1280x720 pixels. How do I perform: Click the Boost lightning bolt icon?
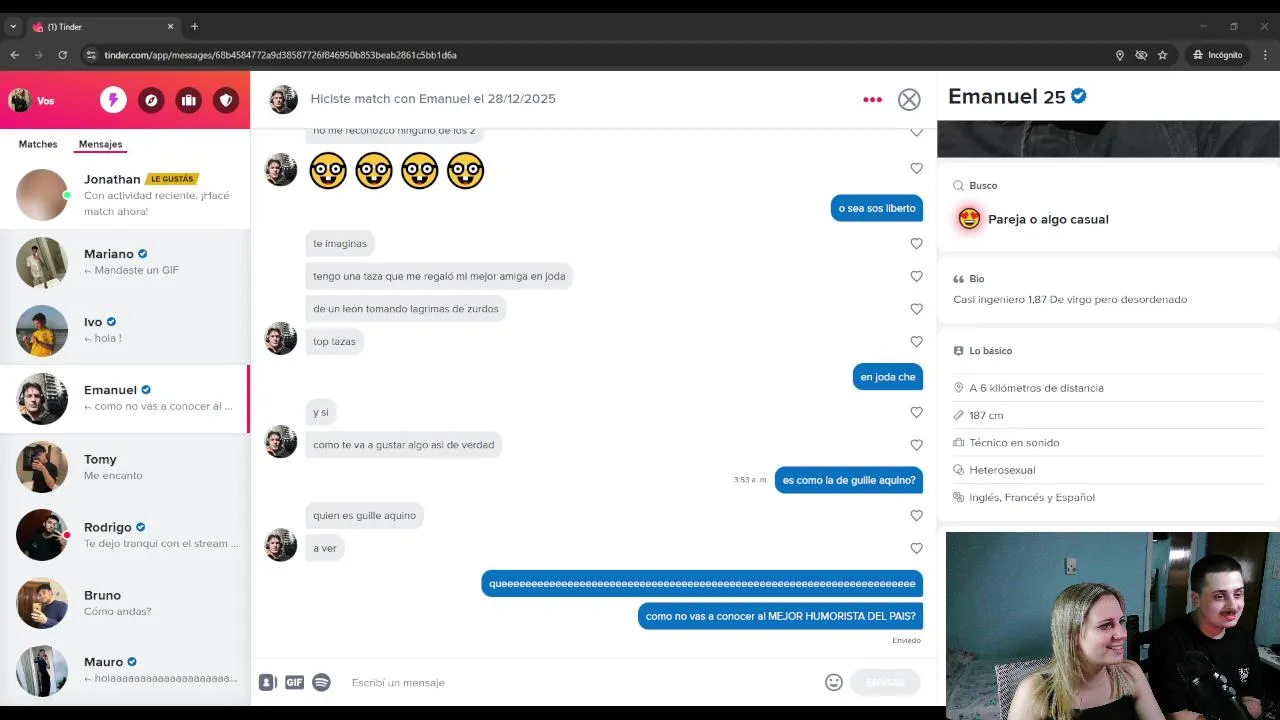pos(113,100)
